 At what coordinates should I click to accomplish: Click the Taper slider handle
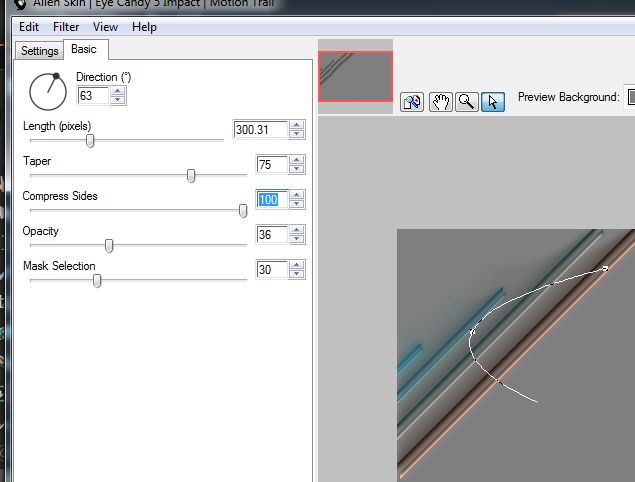191,176
